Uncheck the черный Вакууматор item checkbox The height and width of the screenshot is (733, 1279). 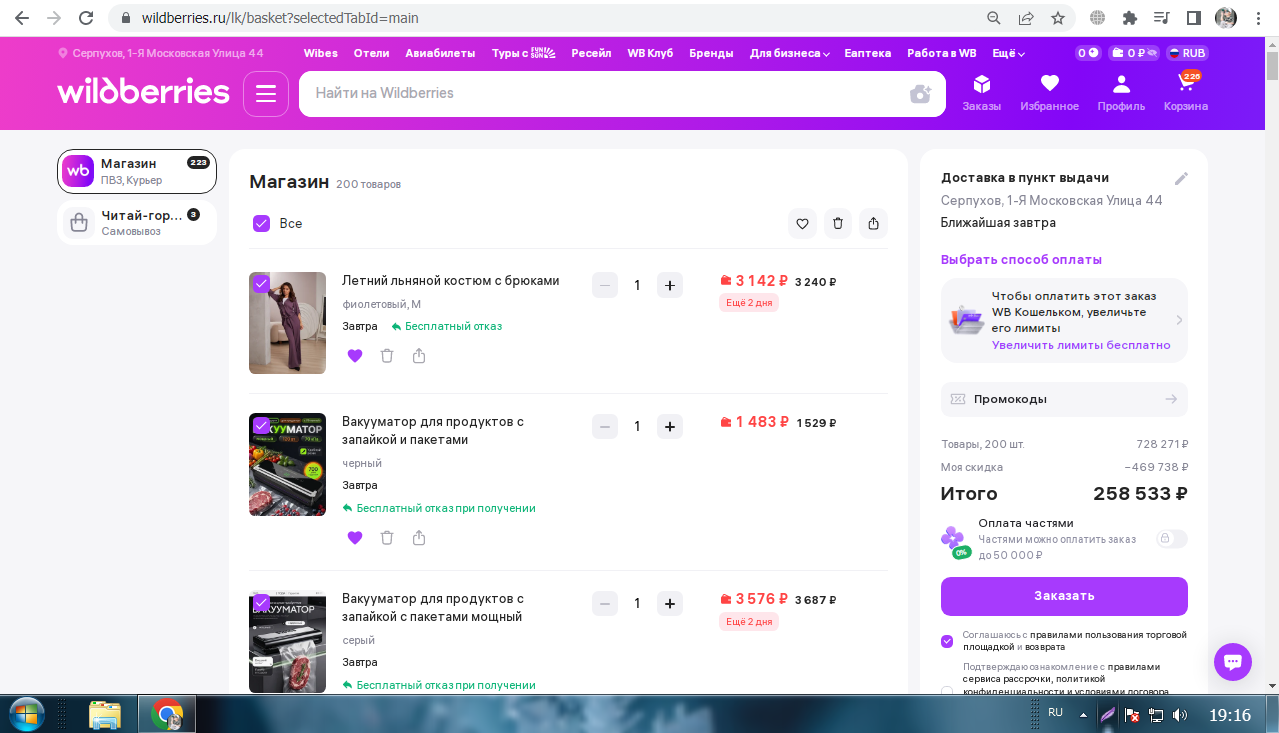[261, 426]
